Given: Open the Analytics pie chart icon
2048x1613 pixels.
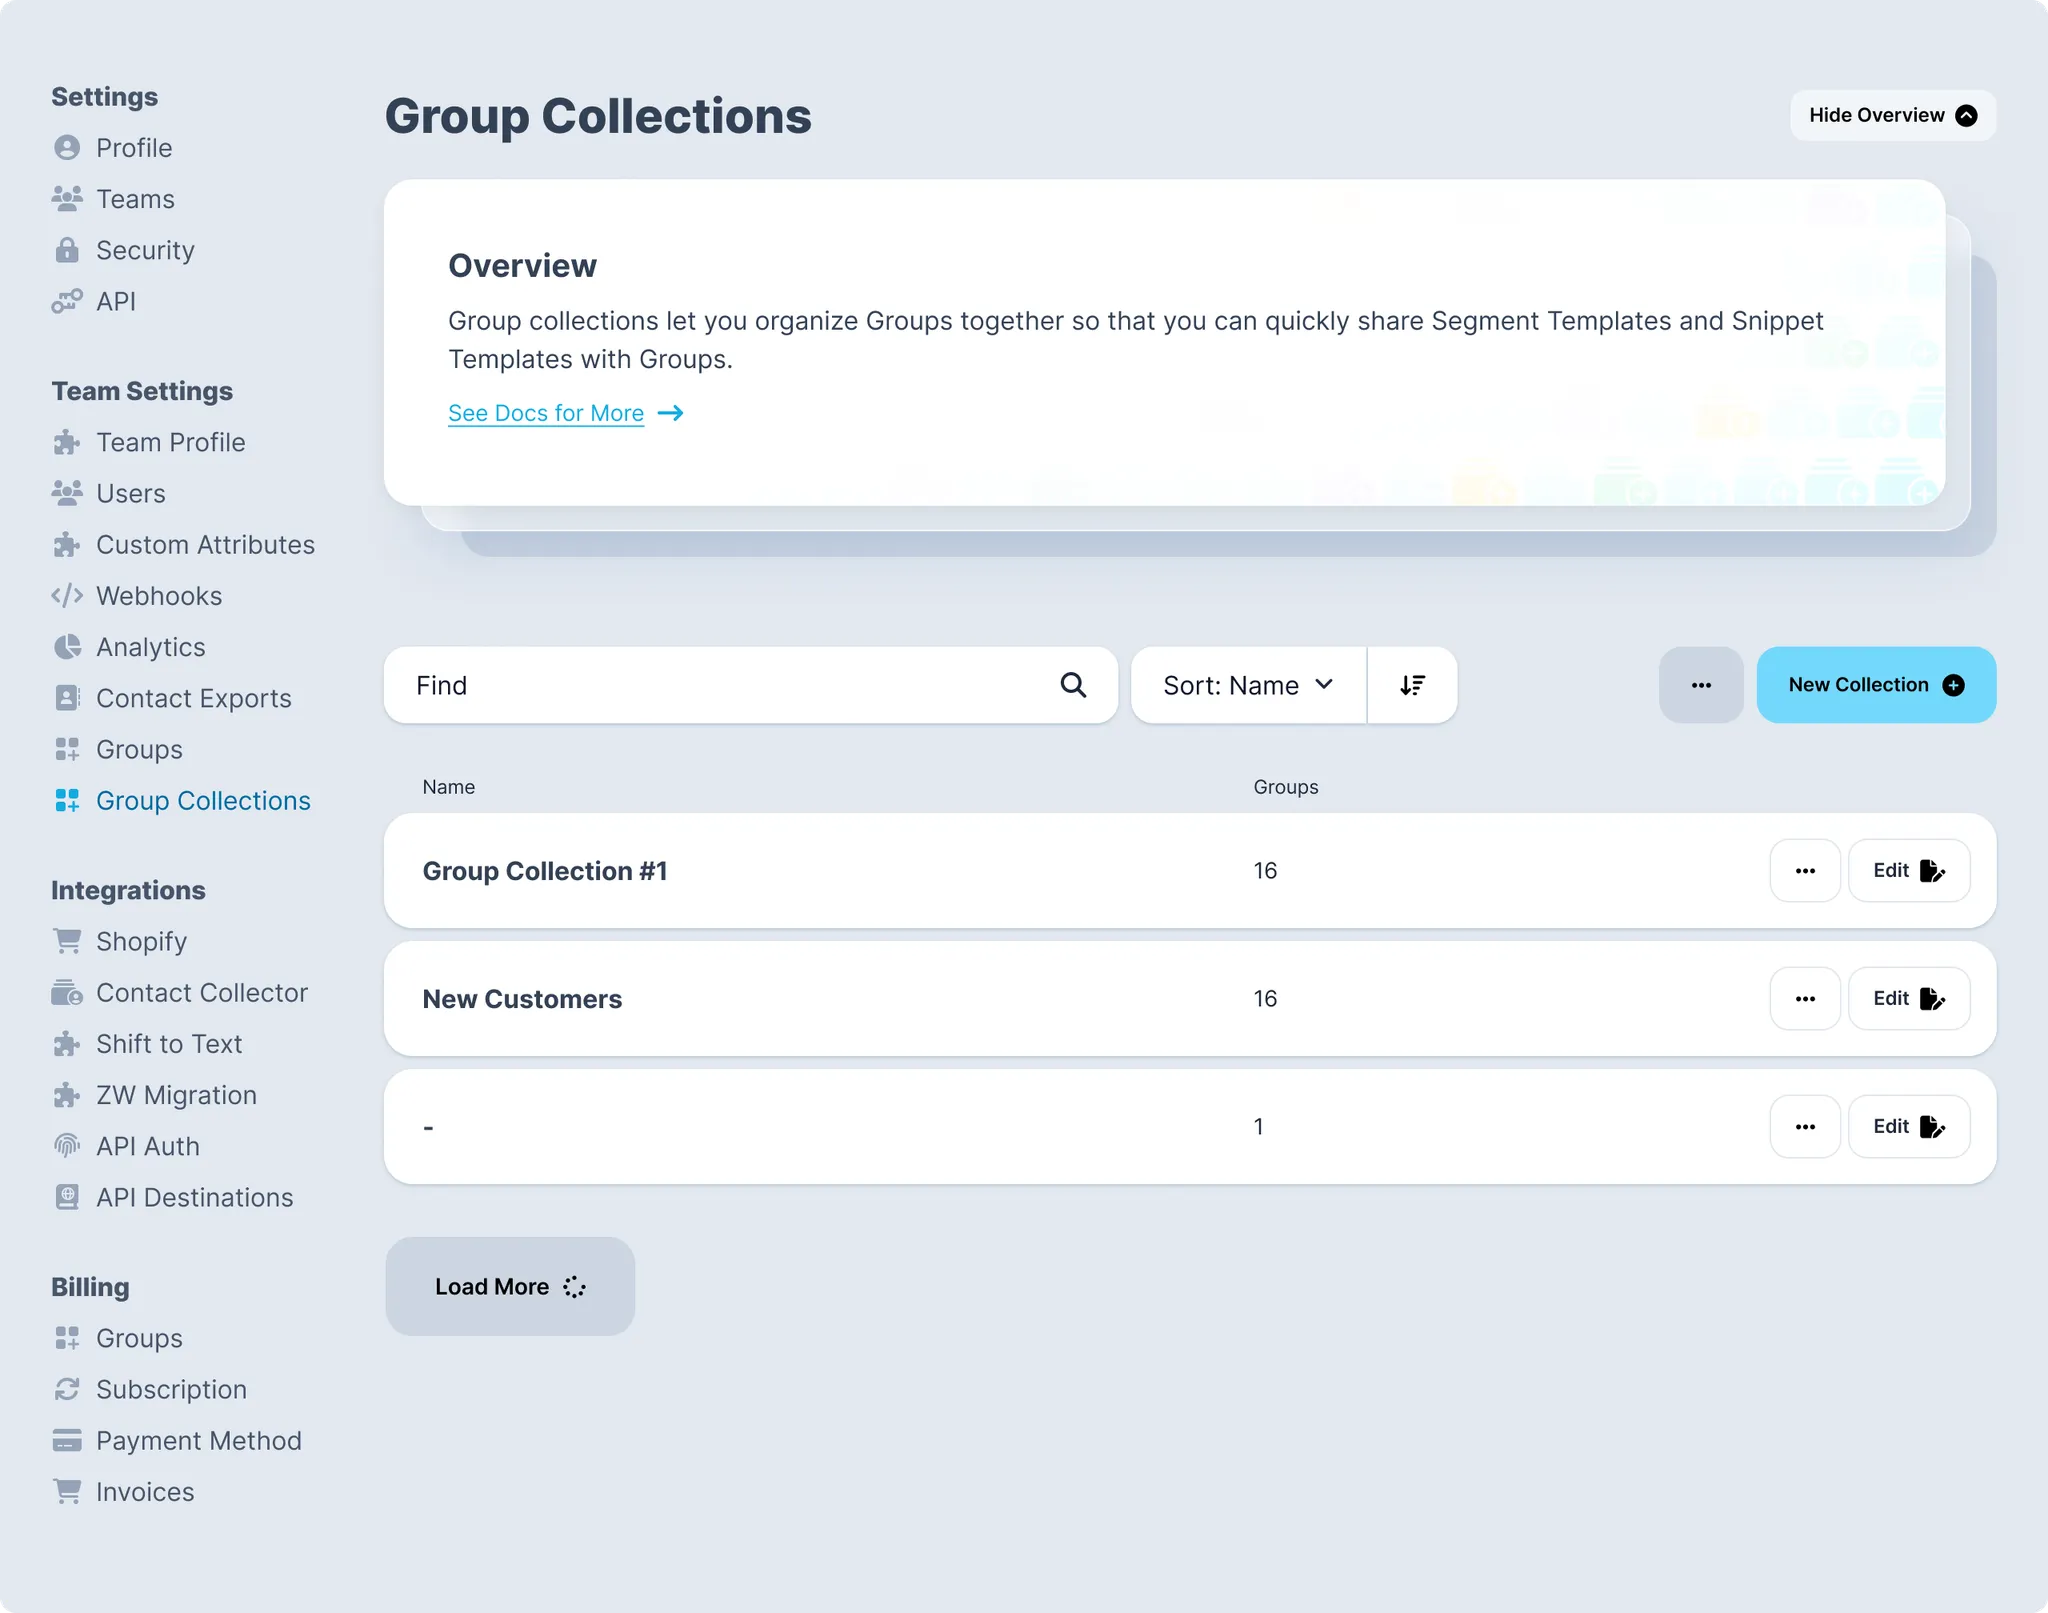Looking at the screenshot, I should (67, 647).
